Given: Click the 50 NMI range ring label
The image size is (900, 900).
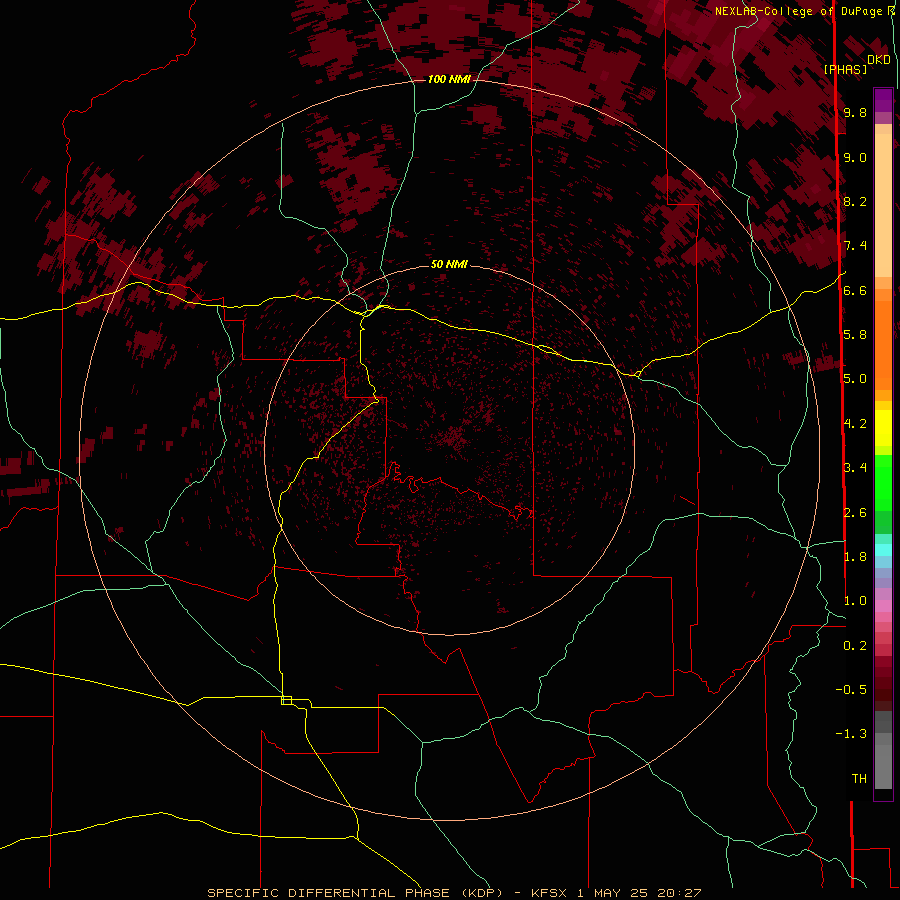Looking at the screenshot, I should (x=449, y=264).
